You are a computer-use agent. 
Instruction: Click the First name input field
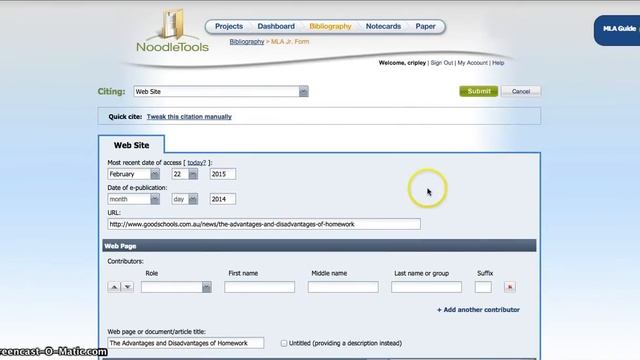click(x=259, y=287)
